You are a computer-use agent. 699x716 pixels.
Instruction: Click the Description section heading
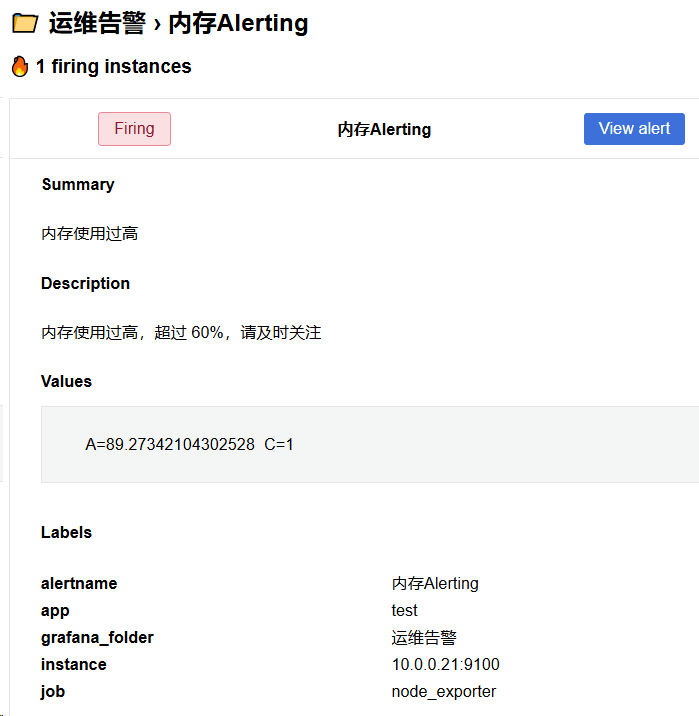click(x=85, y=284)
